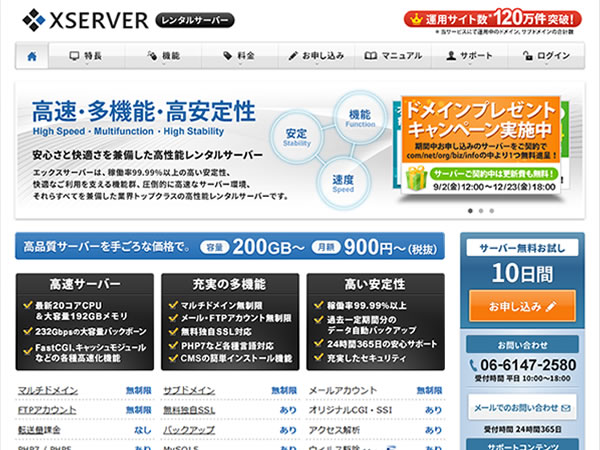This screenshot has height=450, width=600.
Task: Click the tag icon beside 料金
Action: point(228,56)
